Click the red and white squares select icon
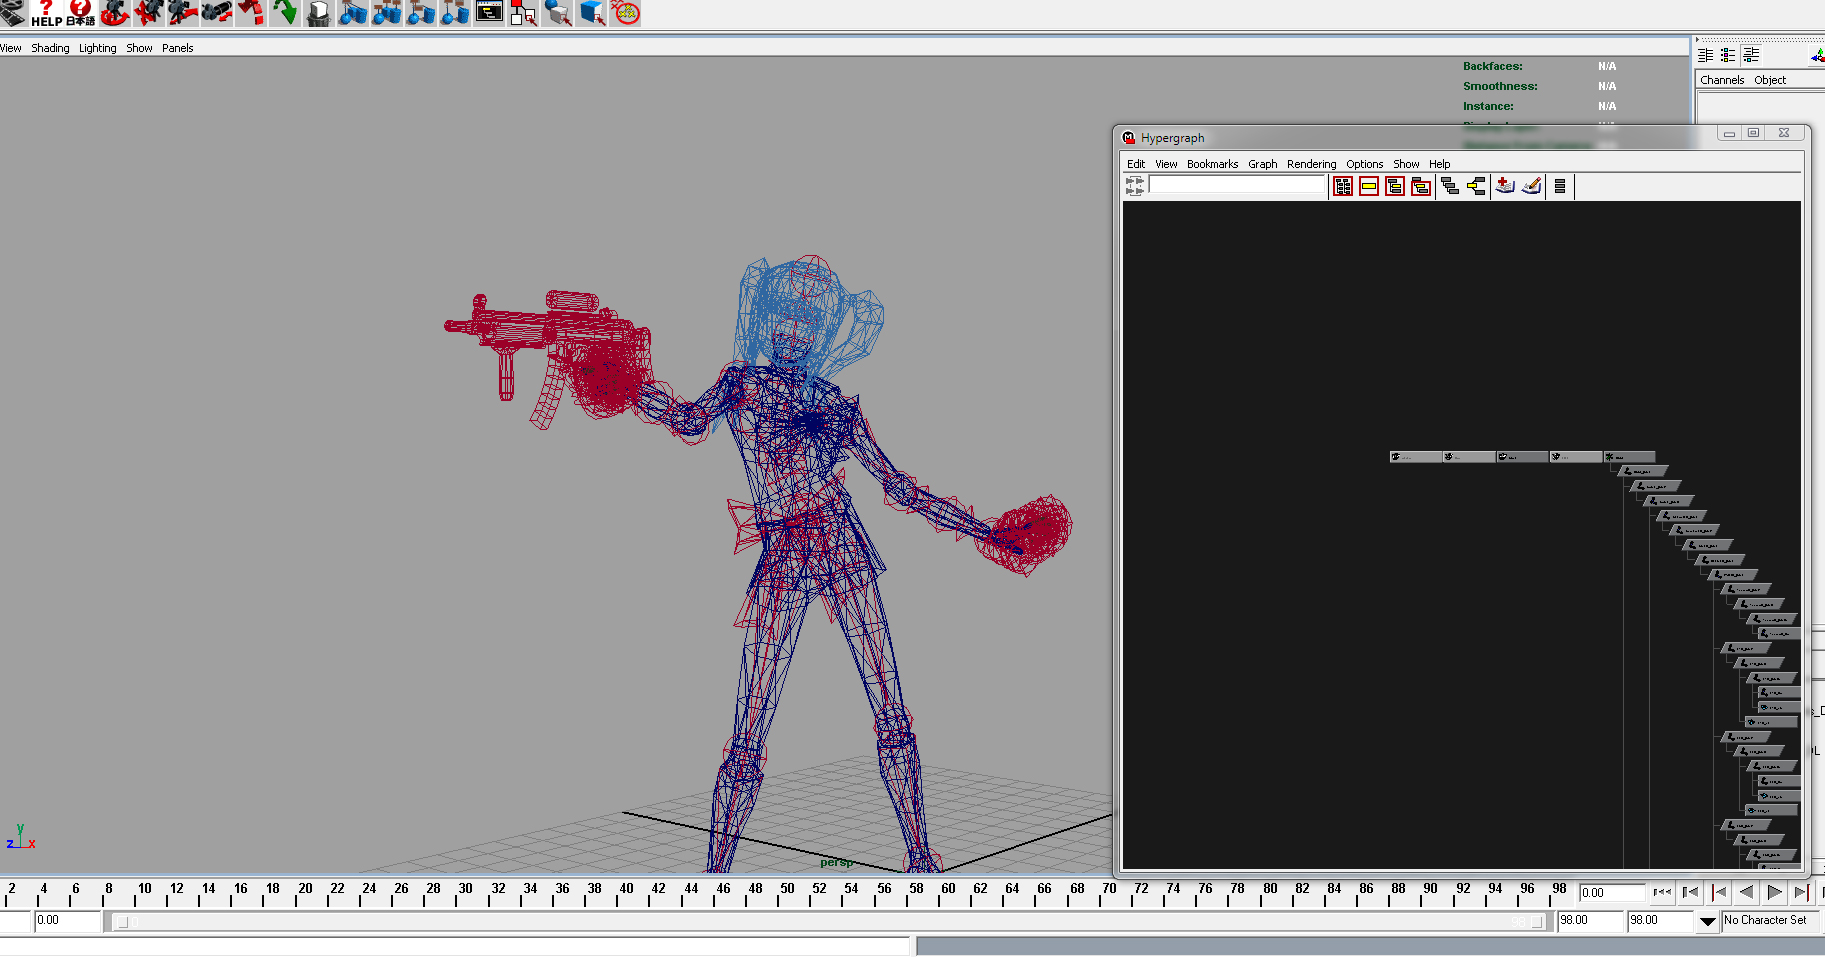 pyautogui.click(x=523, y=13)
